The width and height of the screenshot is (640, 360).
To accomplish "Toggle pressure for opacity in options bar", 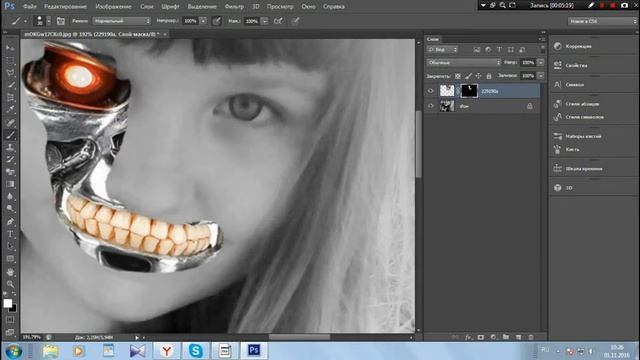I will [x=217, y=21].
